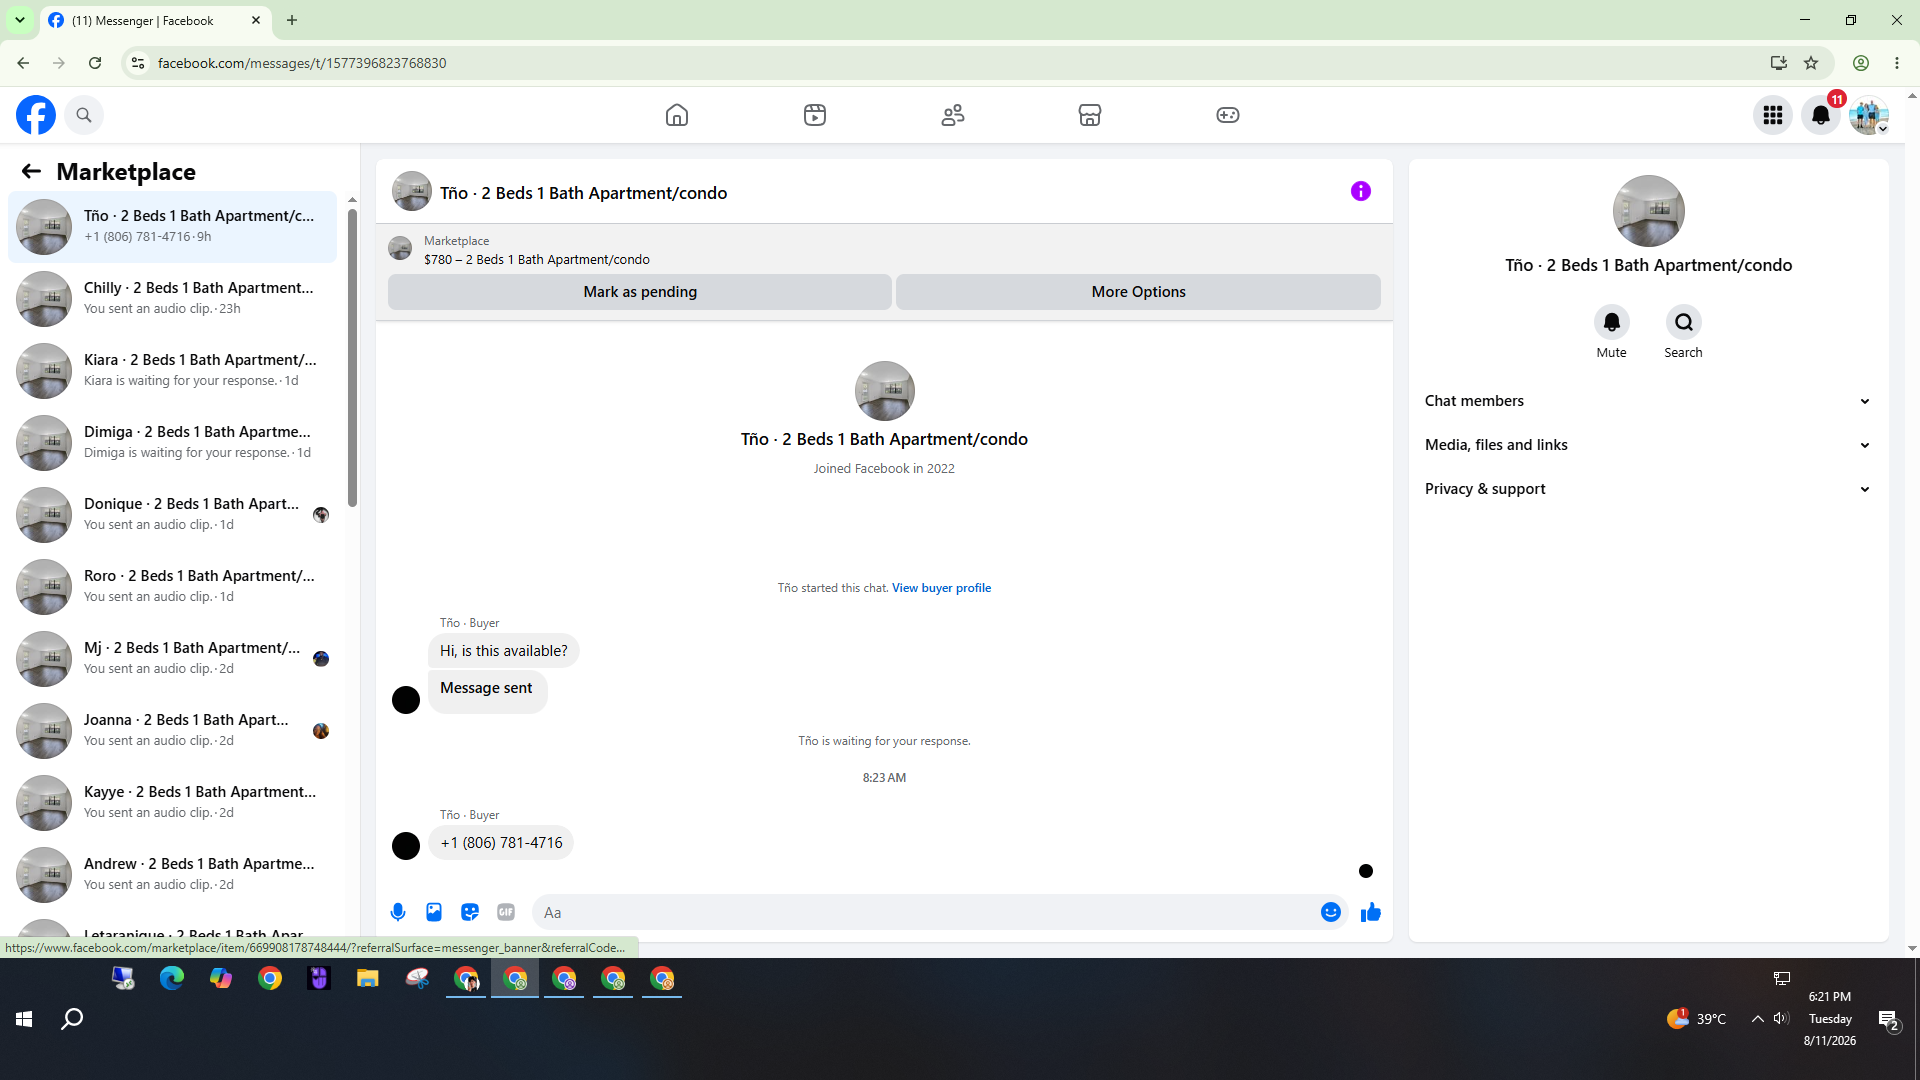Screen dimensions: 1920x1080
Task: Search in conversation
Action: (1684, 322)
